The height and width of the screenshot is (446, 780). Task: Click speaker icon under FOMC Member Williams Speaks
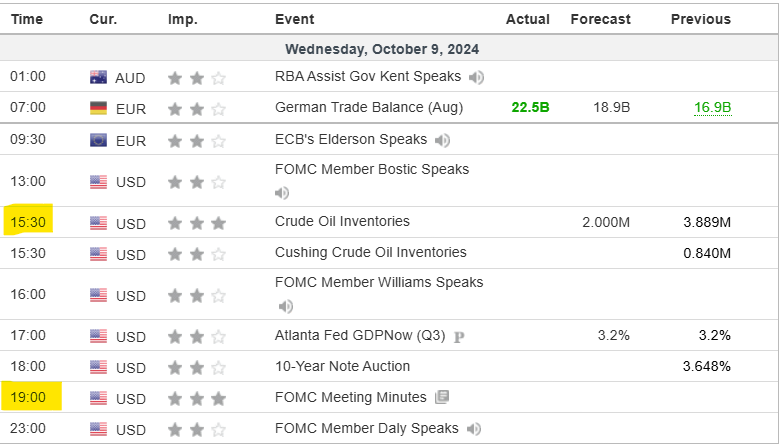(x=286, y=306)
